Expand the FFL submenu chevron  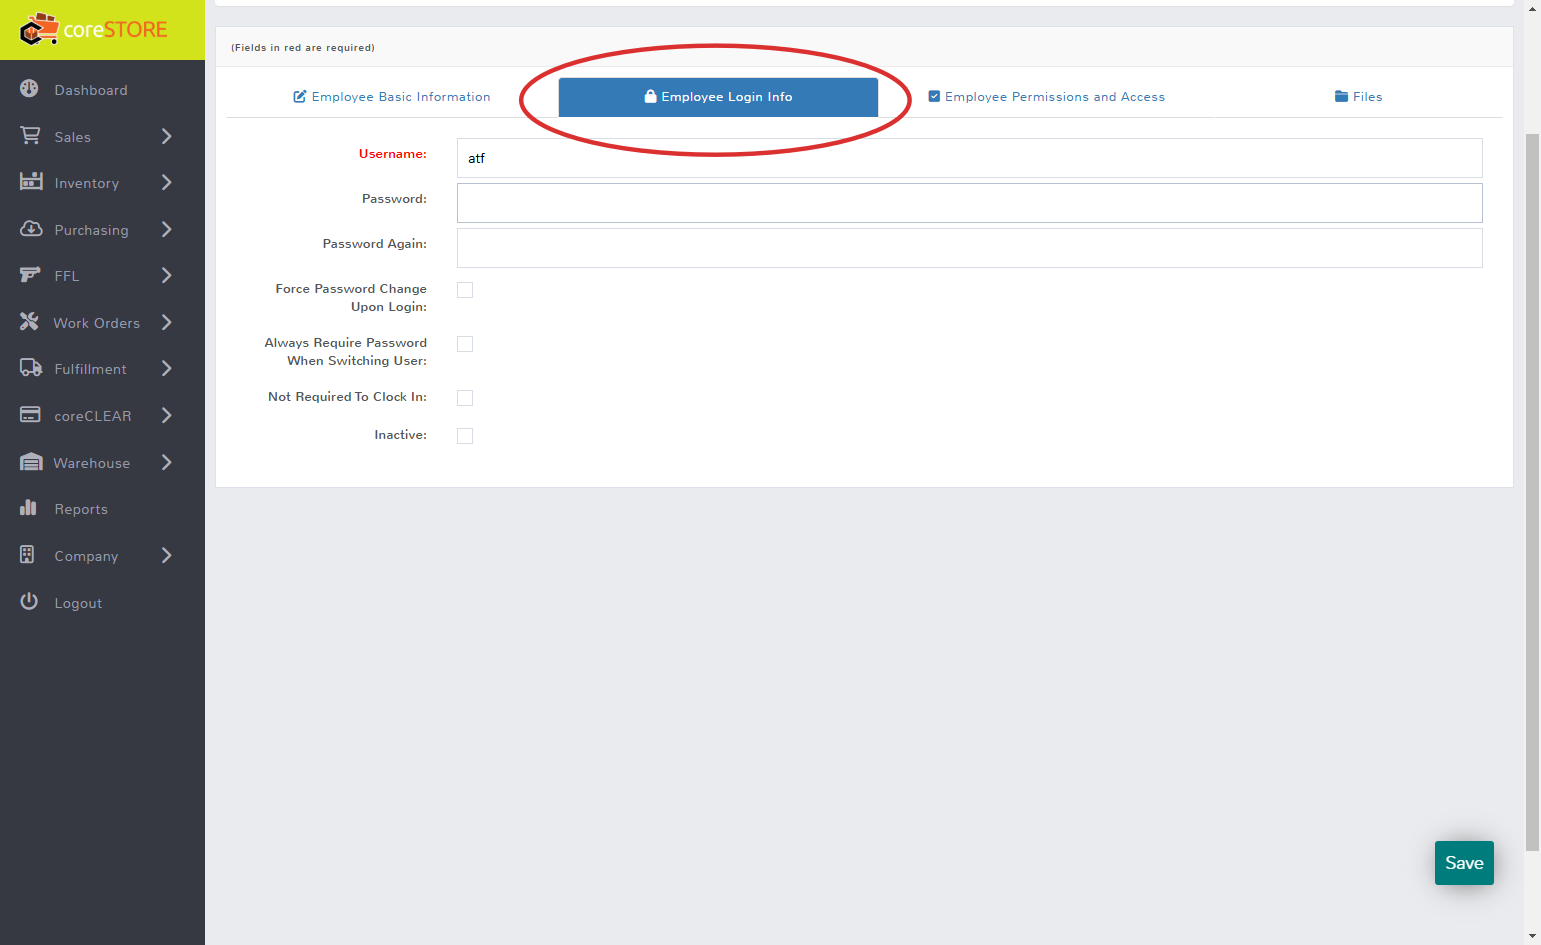point(167,275)
